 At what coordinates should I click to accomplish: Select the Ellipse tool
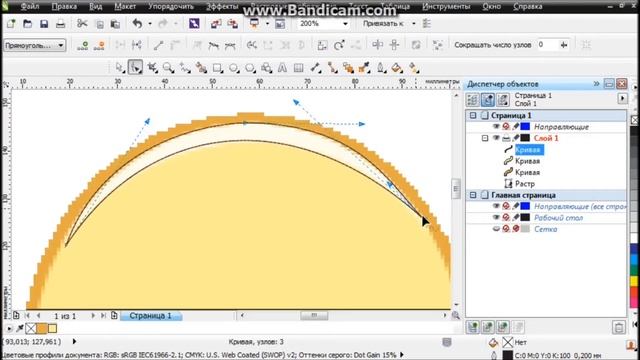(x=233, y=68)
